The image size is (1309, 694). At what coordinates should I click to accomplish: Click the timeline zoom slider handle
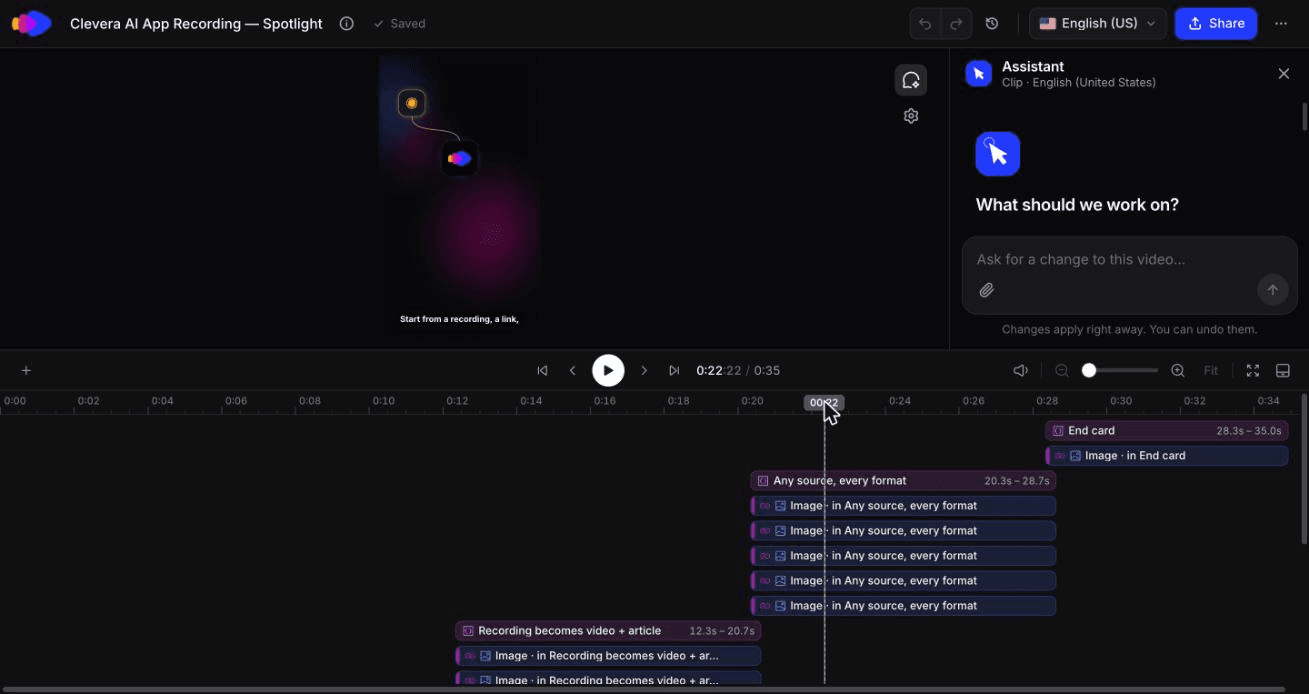[1089, 370]
